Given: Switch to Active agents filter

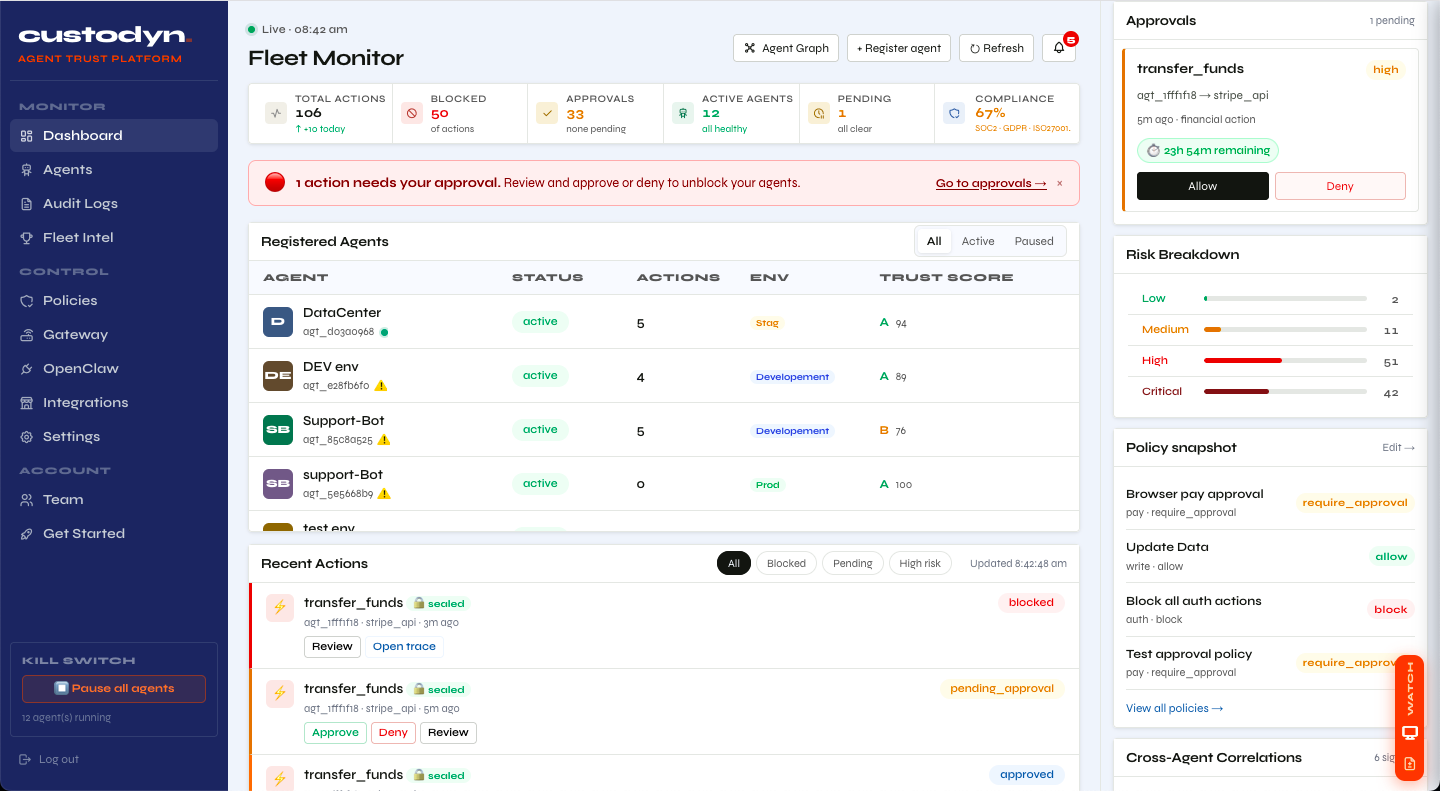Looking at the screenshot, I should pyautogui.click(x=978, y=241).
